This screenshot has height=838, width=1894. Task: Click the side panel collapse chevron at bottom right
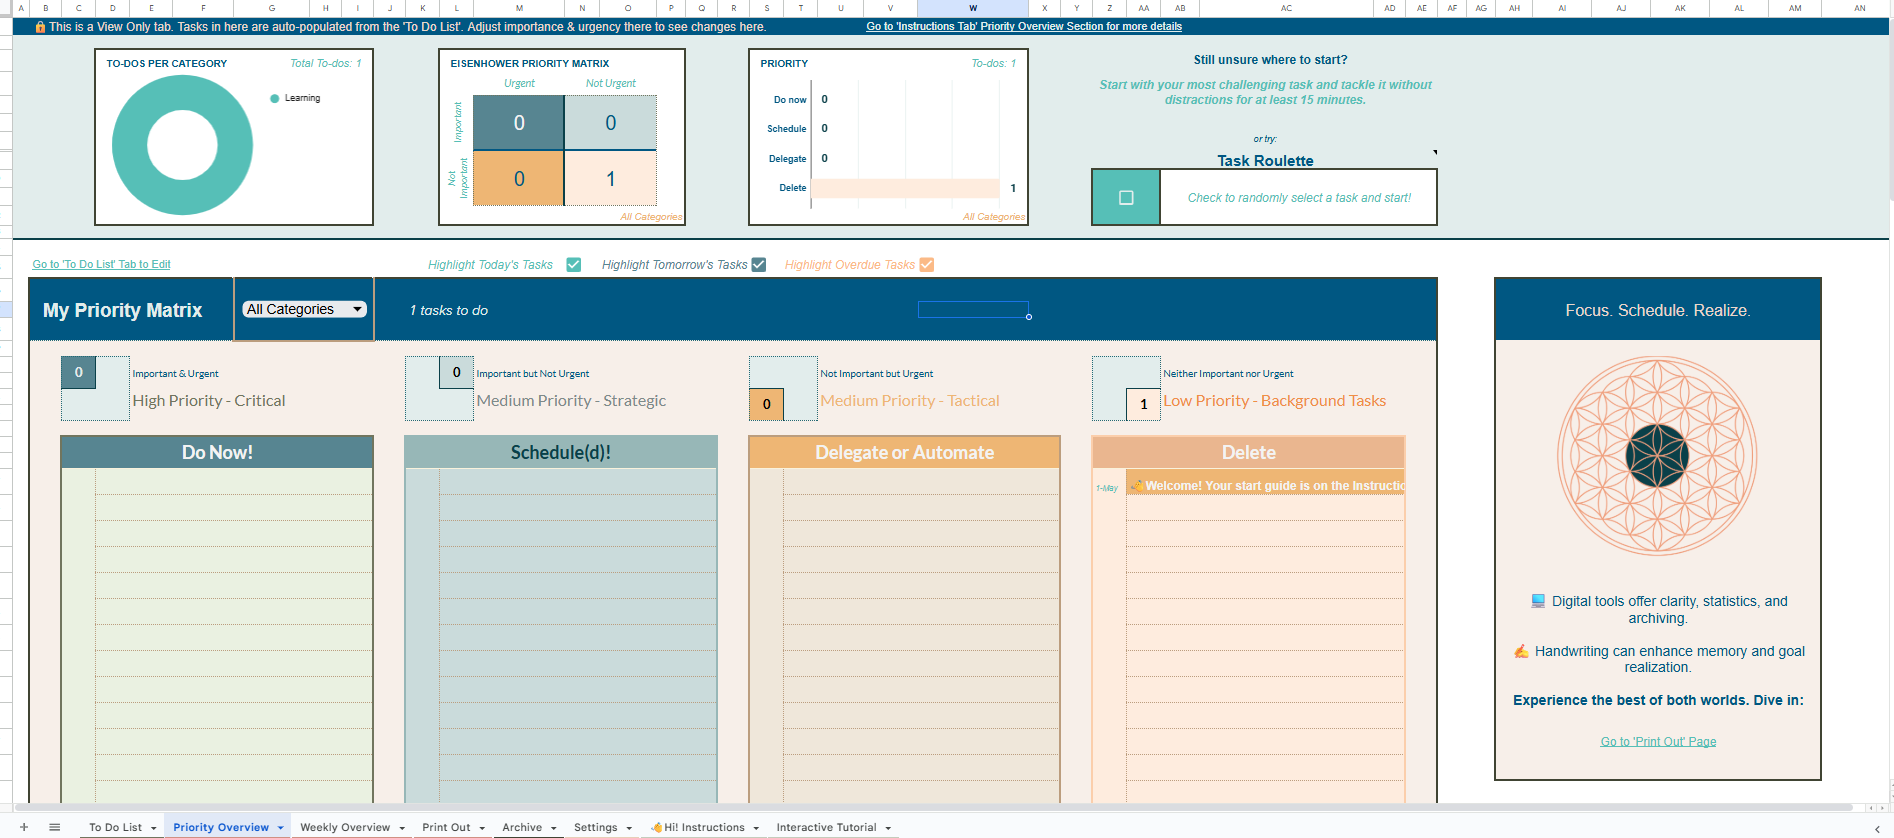[1877, 828]
